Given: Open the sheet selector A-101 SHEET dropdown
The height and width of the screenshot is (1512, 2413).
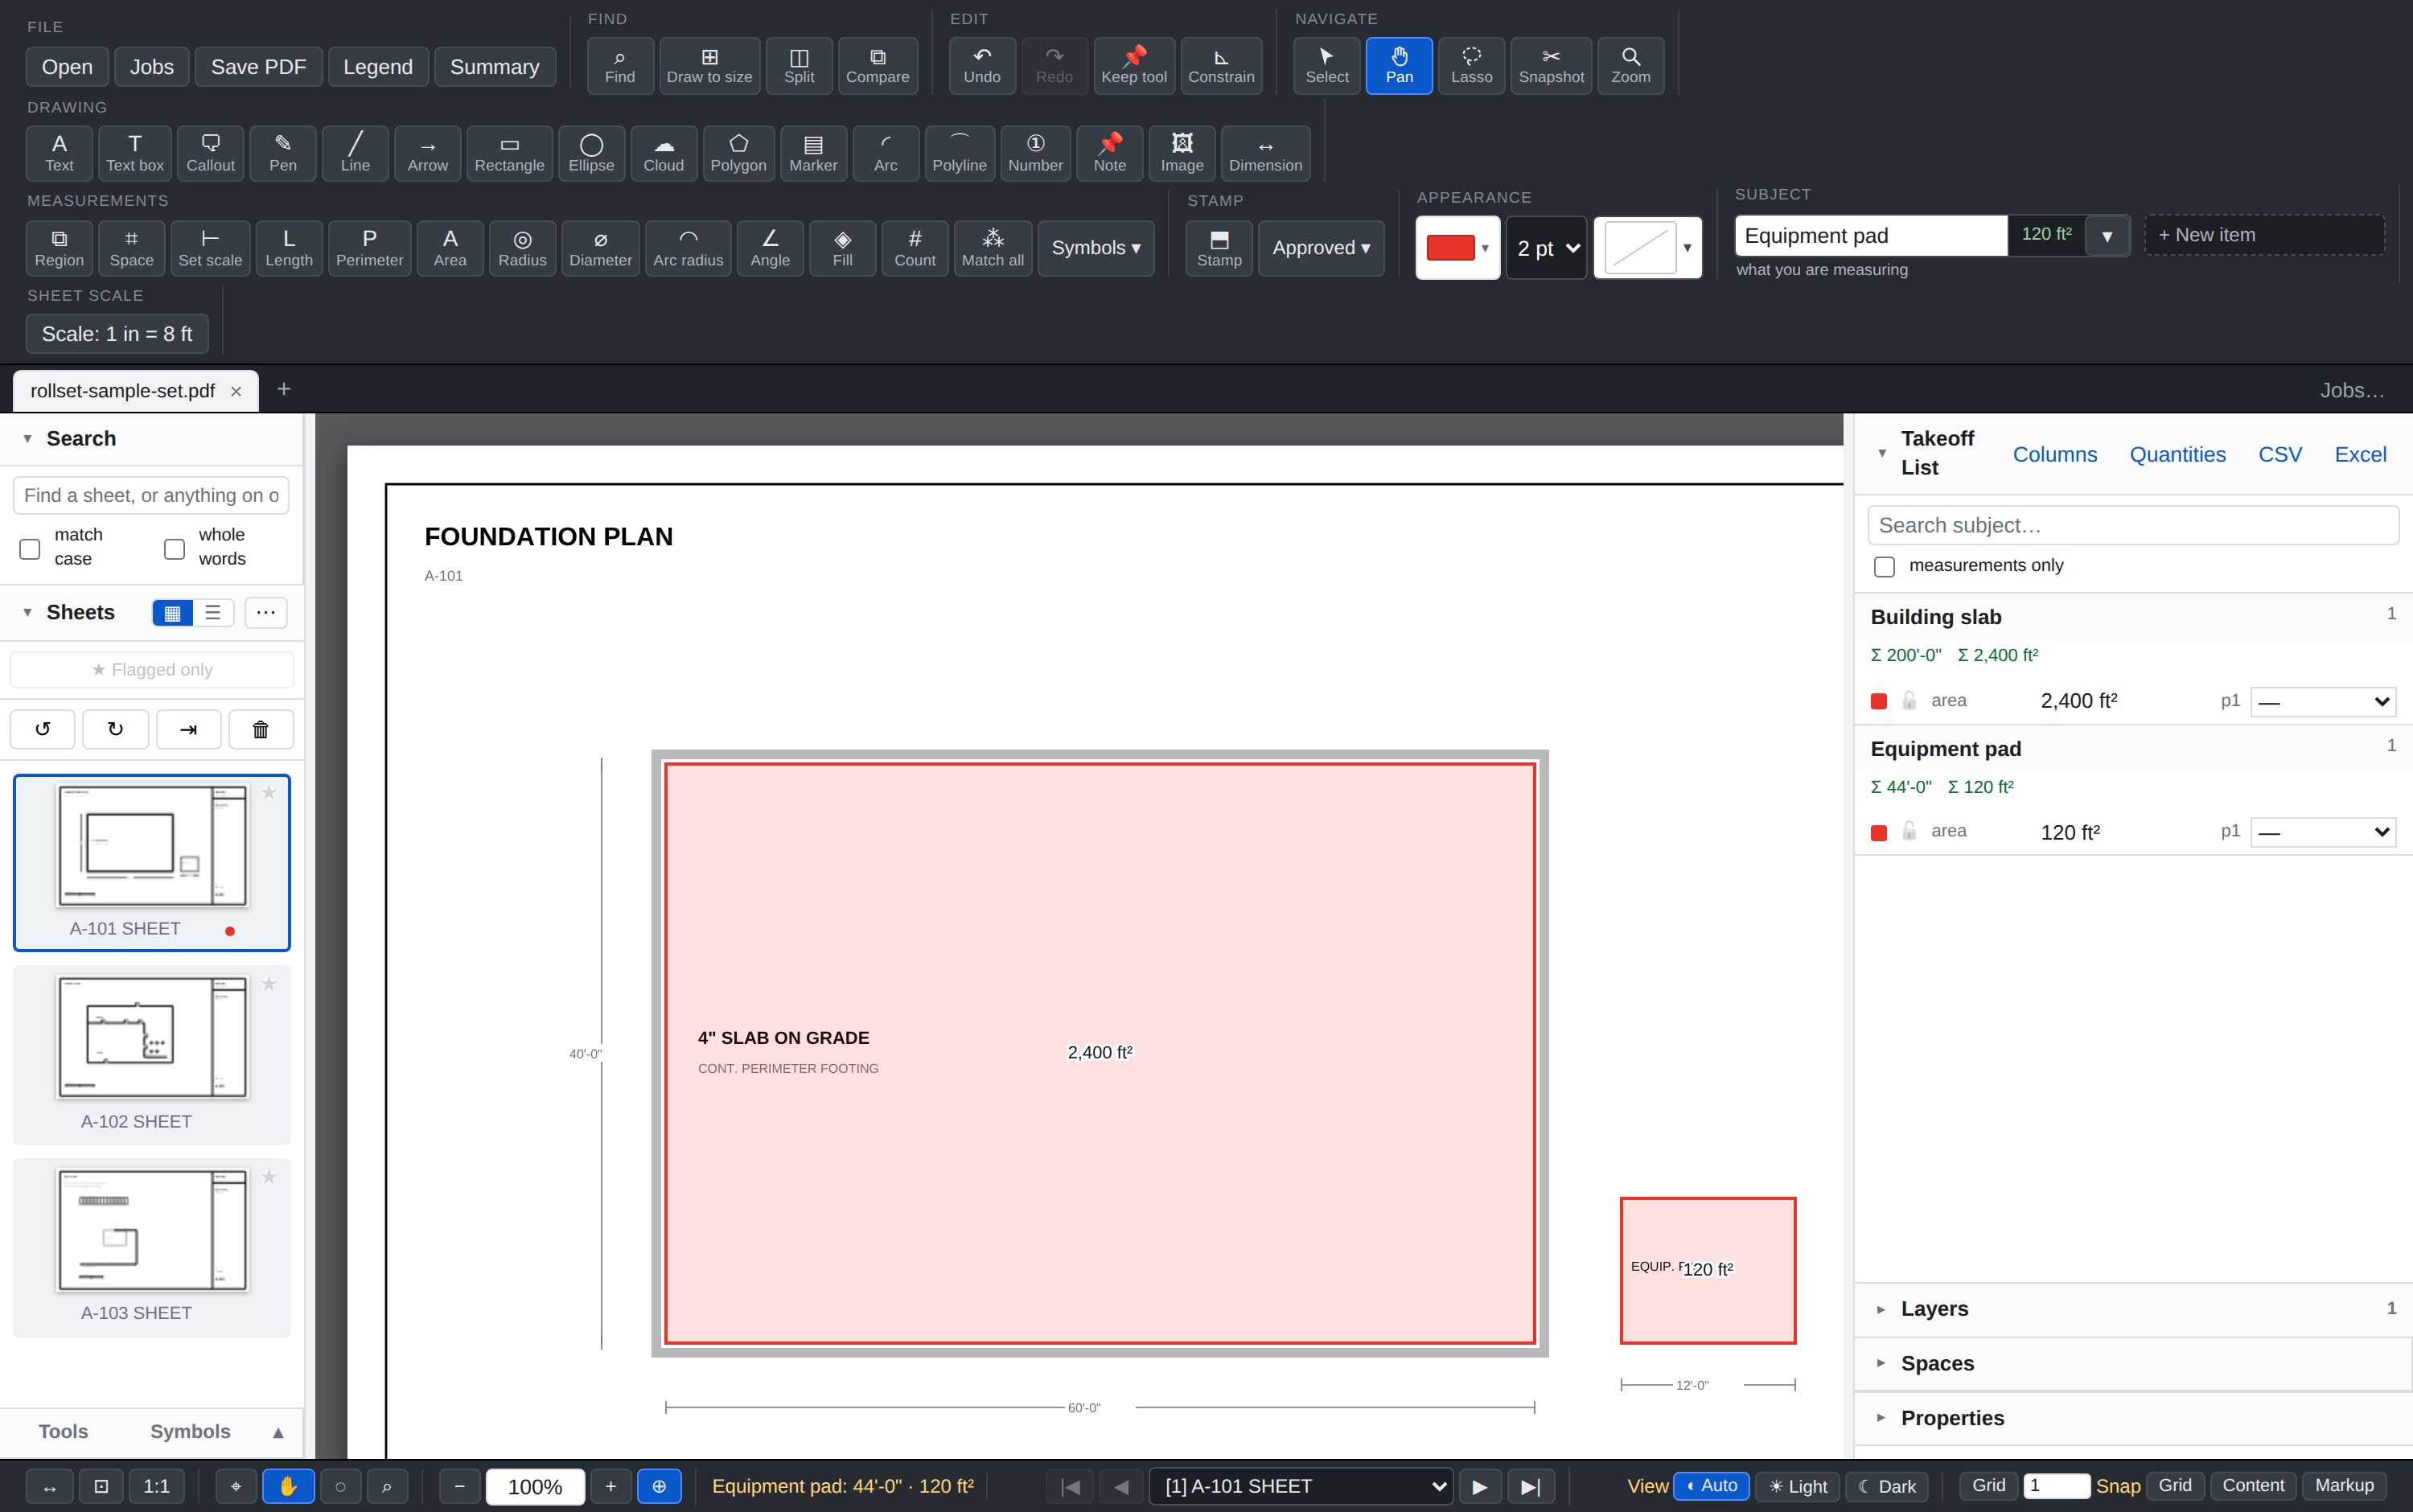Looking at the screenshot, I should (x=1301, y=1486).
